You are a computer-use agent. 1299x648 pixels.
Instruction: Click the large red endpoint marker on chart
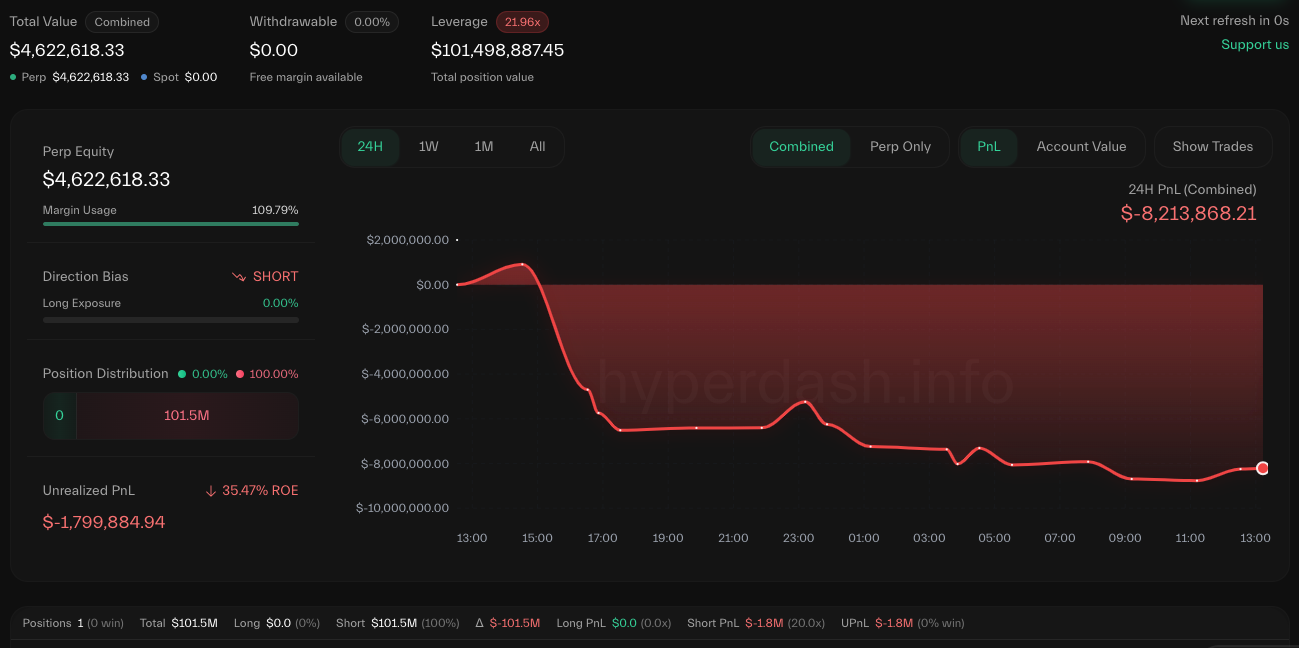click(x=1262, y=468)
